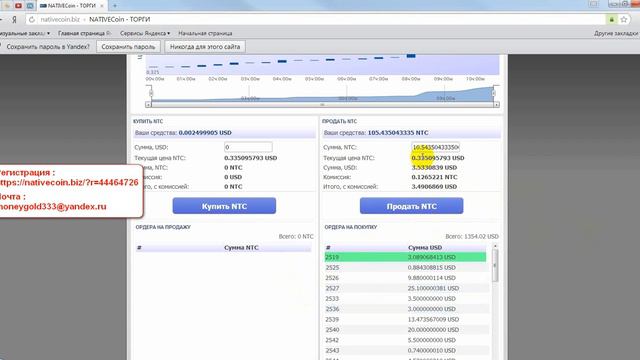Click Никогда для этого сайта button
Screen dimensions: 640x360
click(x=205, y=47)
